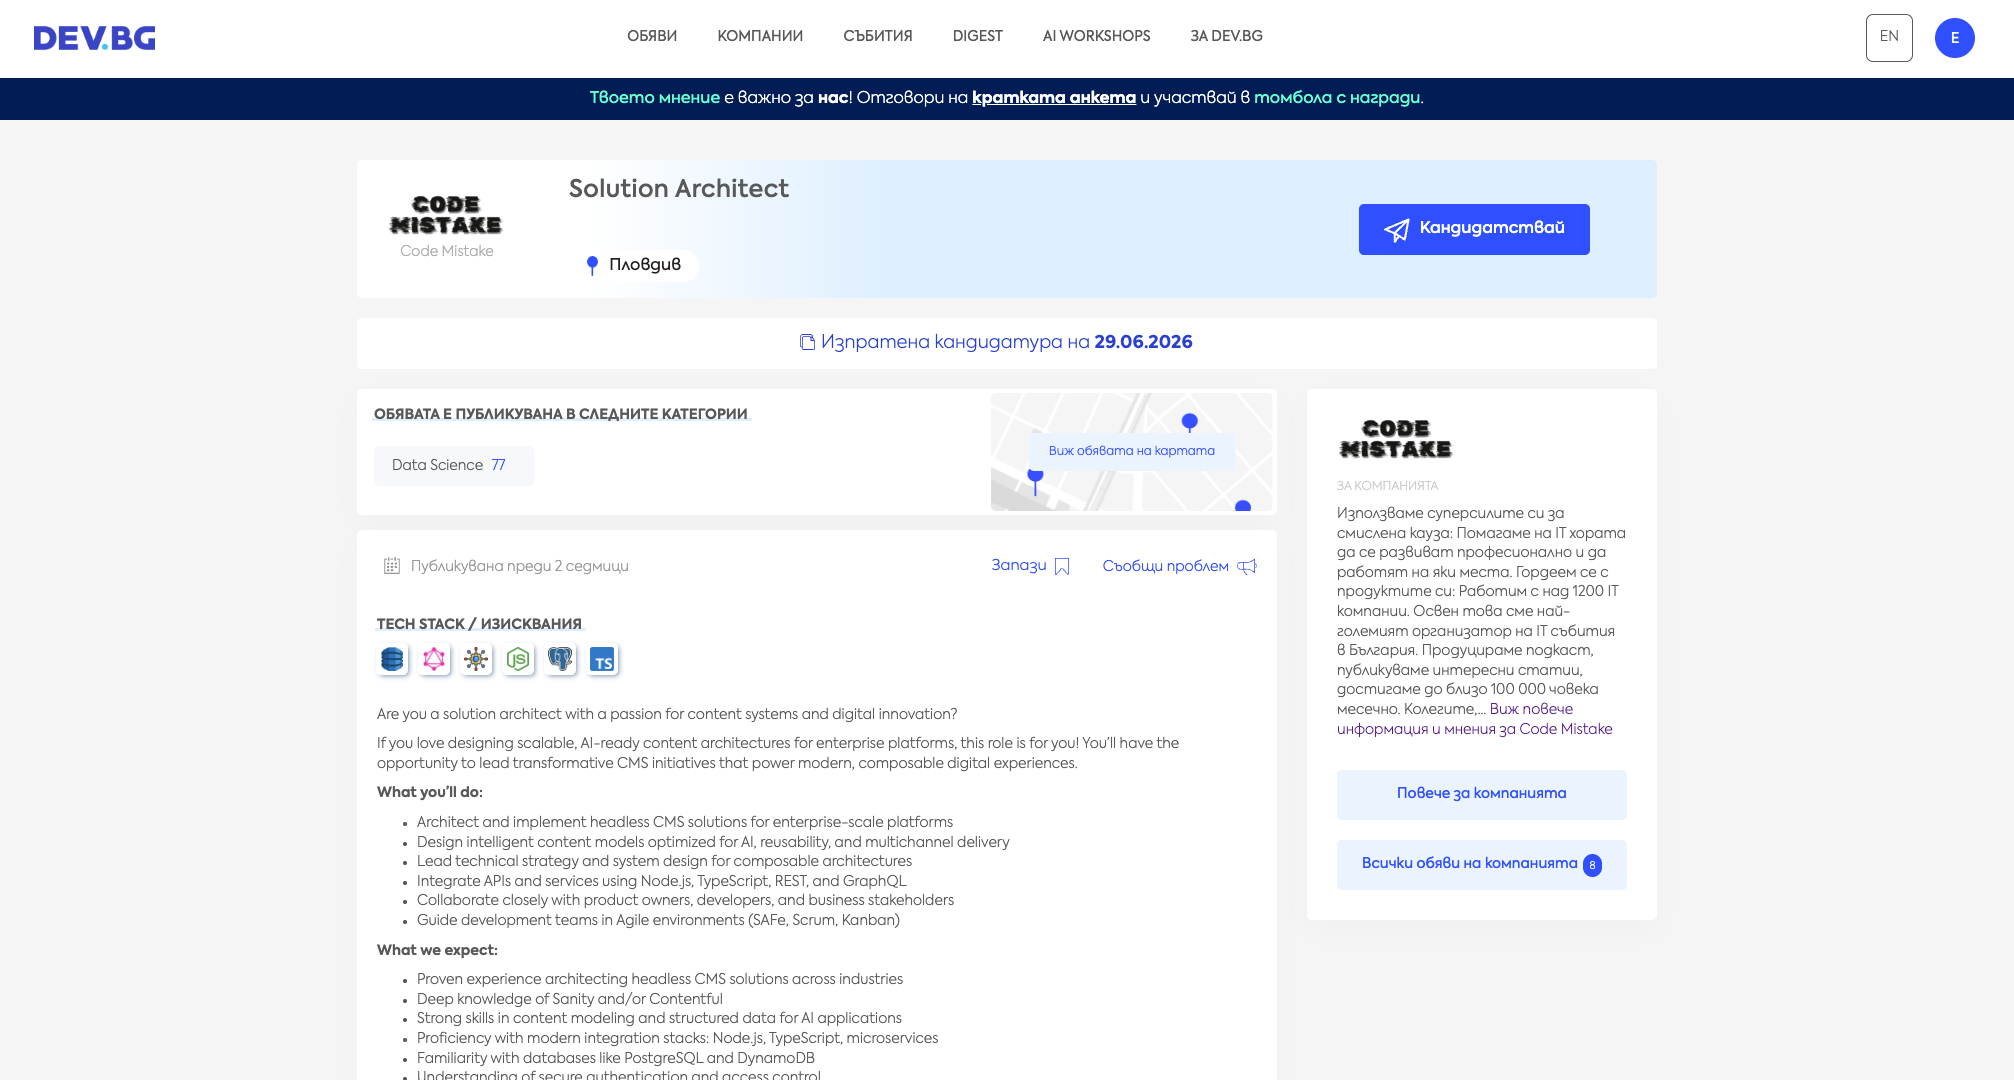Open AI WORKSHOPS page
Screen dimensions: 2014x1080
(x=1096, y=36)
